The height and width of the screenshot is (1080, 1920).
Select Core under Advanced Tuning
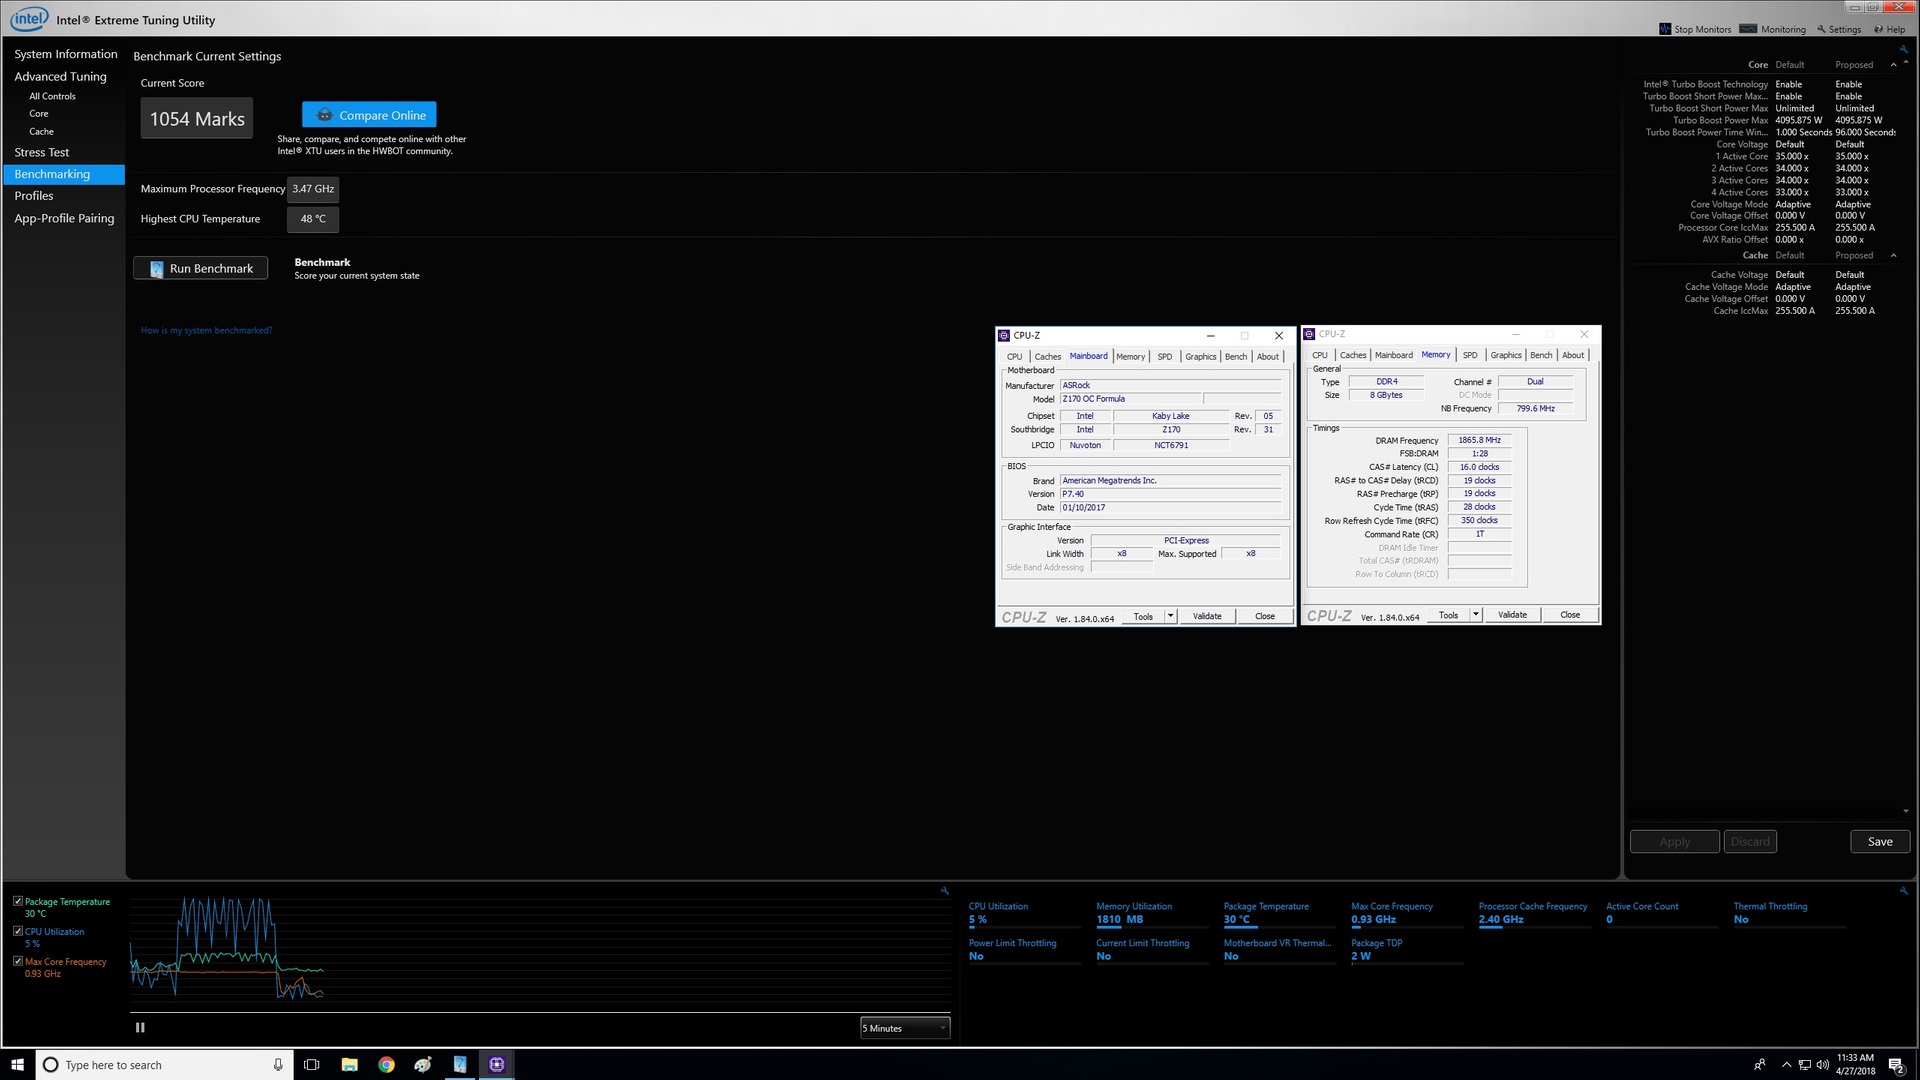pyautogui.click(x=38, y=113)
